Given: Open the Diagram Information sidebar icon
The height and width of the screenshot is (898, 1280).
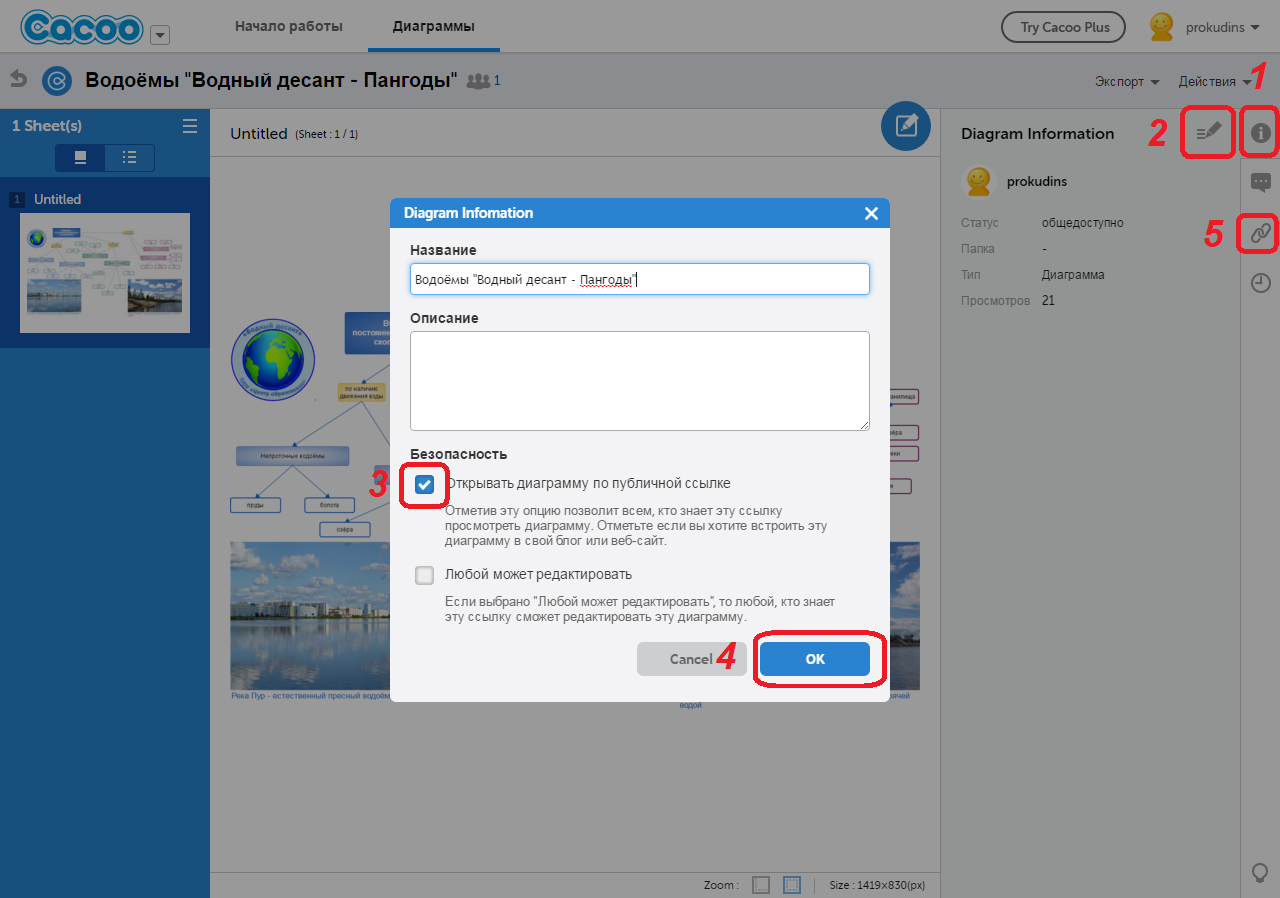Looking at the screenshot, I should pos(1261,133).
